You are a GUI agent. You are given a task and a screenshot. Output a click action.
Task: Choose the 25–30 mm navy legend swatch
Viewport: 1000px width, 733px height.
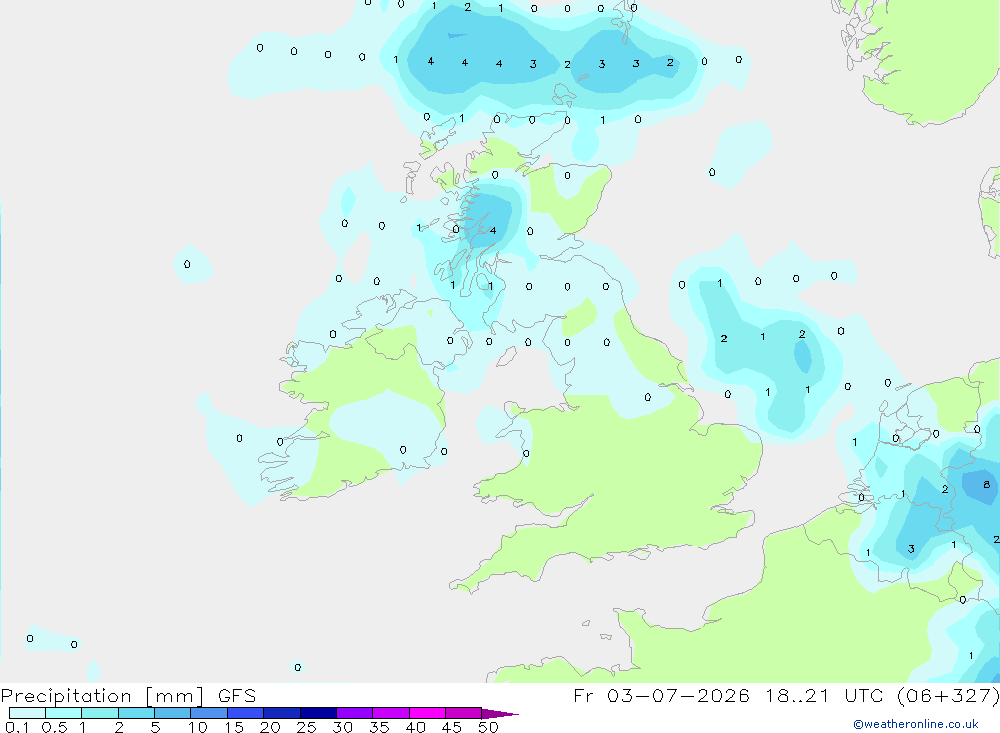[318, 713]
